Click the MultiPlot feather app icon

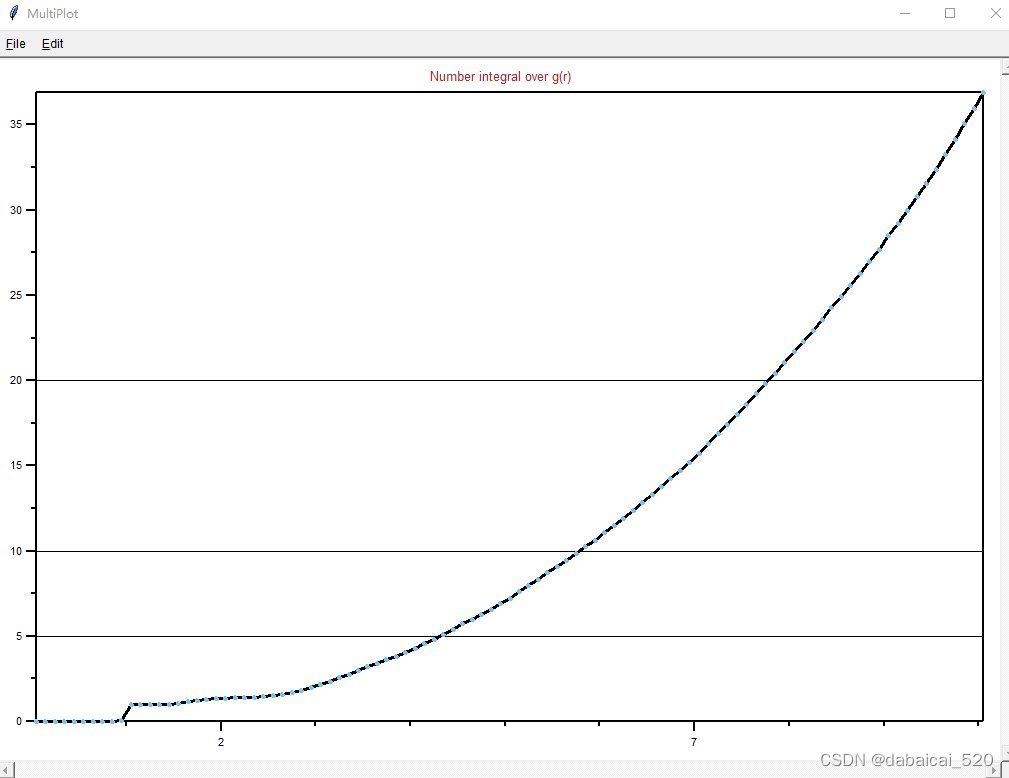tap(14, 13)
